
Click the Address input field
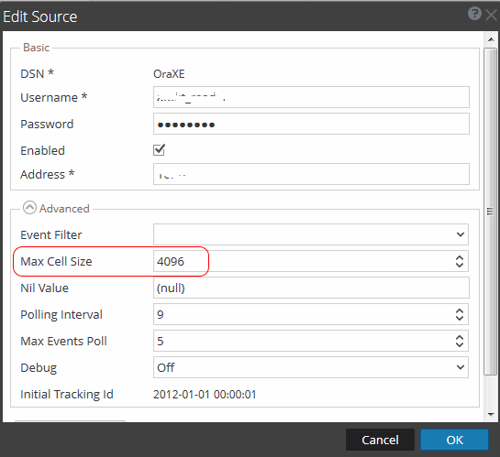311,174
